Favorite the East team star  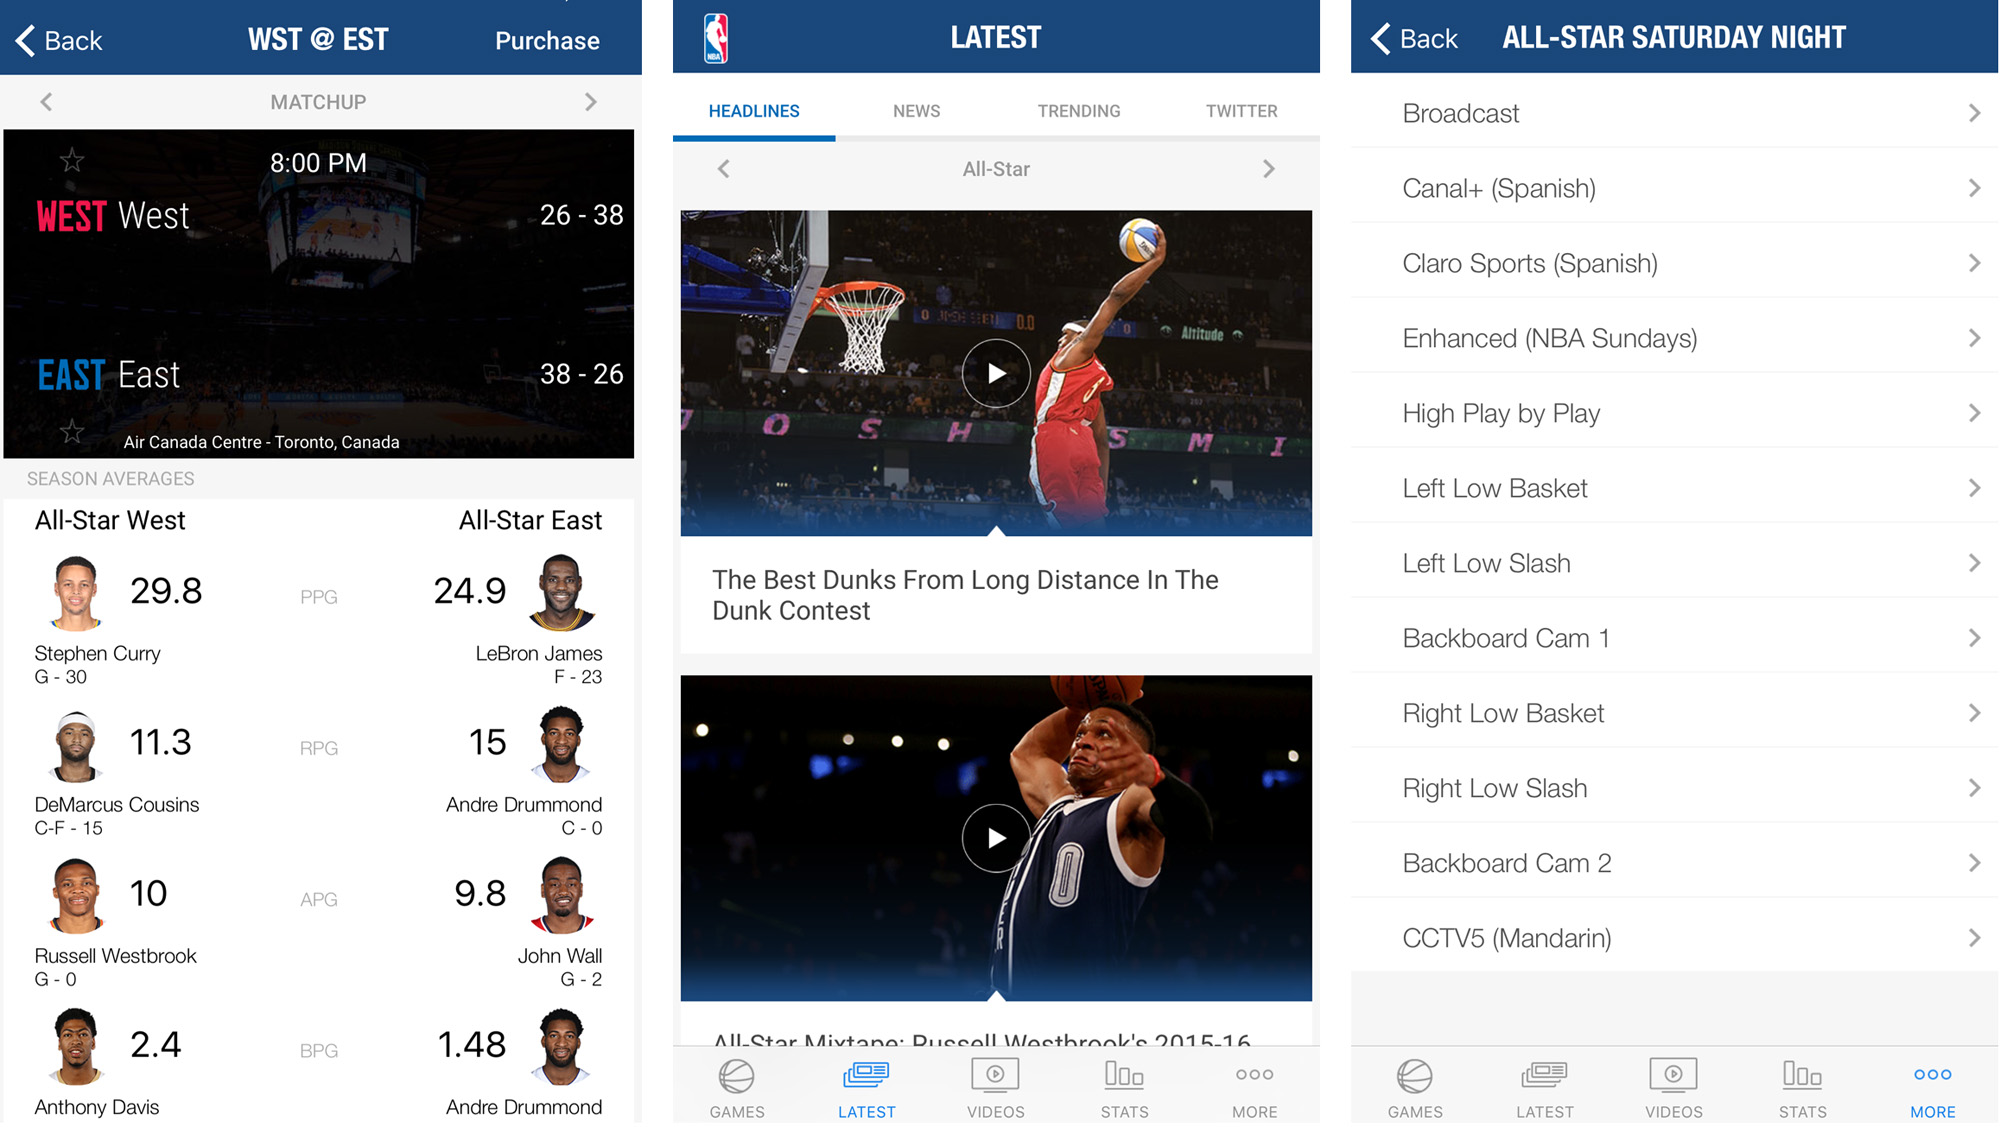pos(72,432)
